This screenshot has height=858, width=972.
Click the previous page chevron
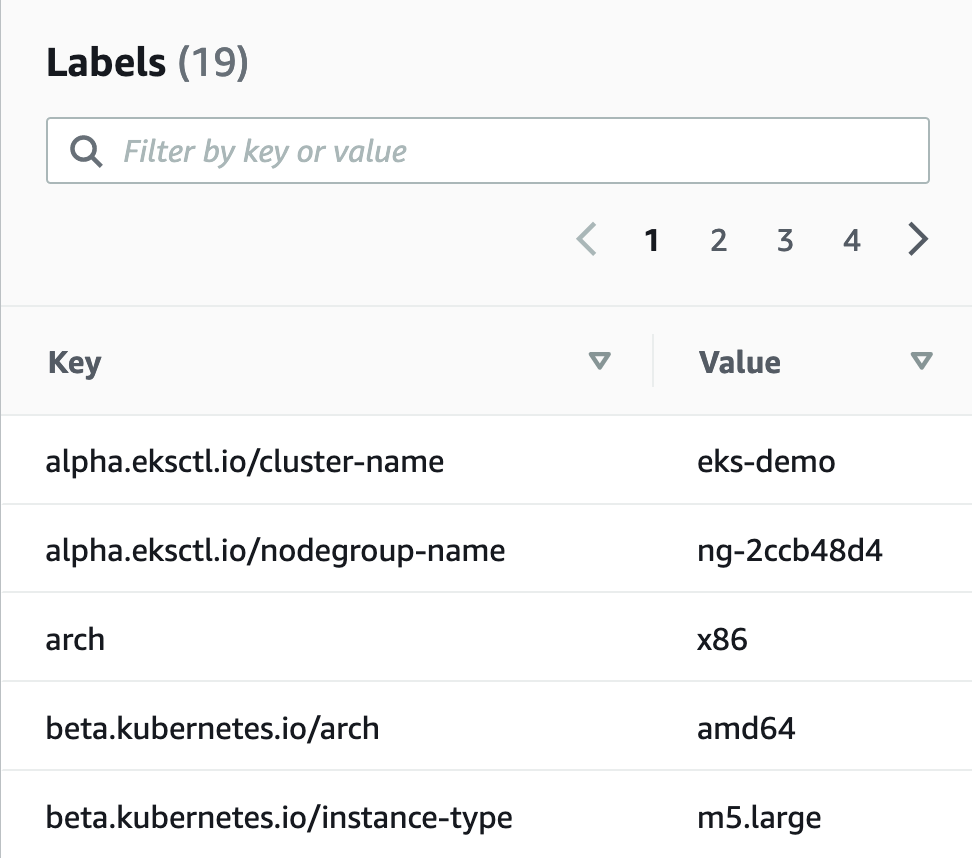point(587,240)
